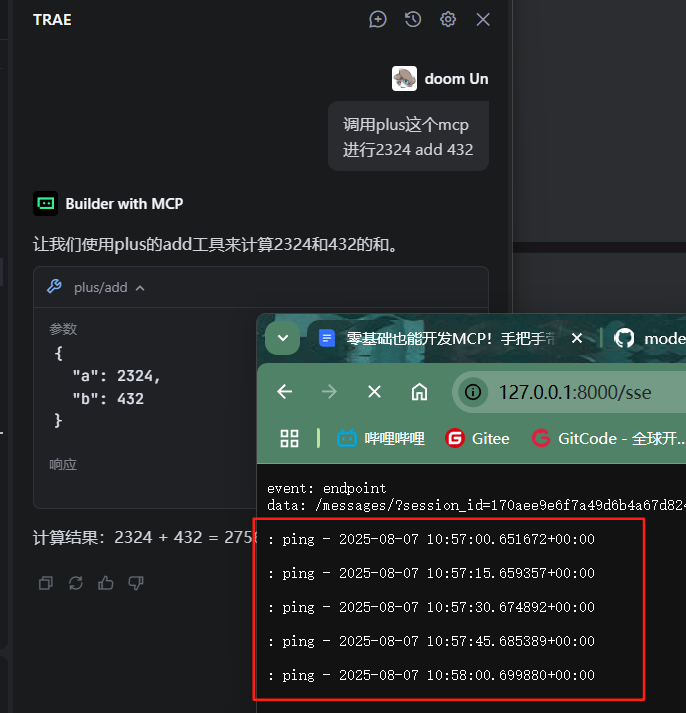
Task: Open TRAE settings gear icon
Action: pos(448,20)
